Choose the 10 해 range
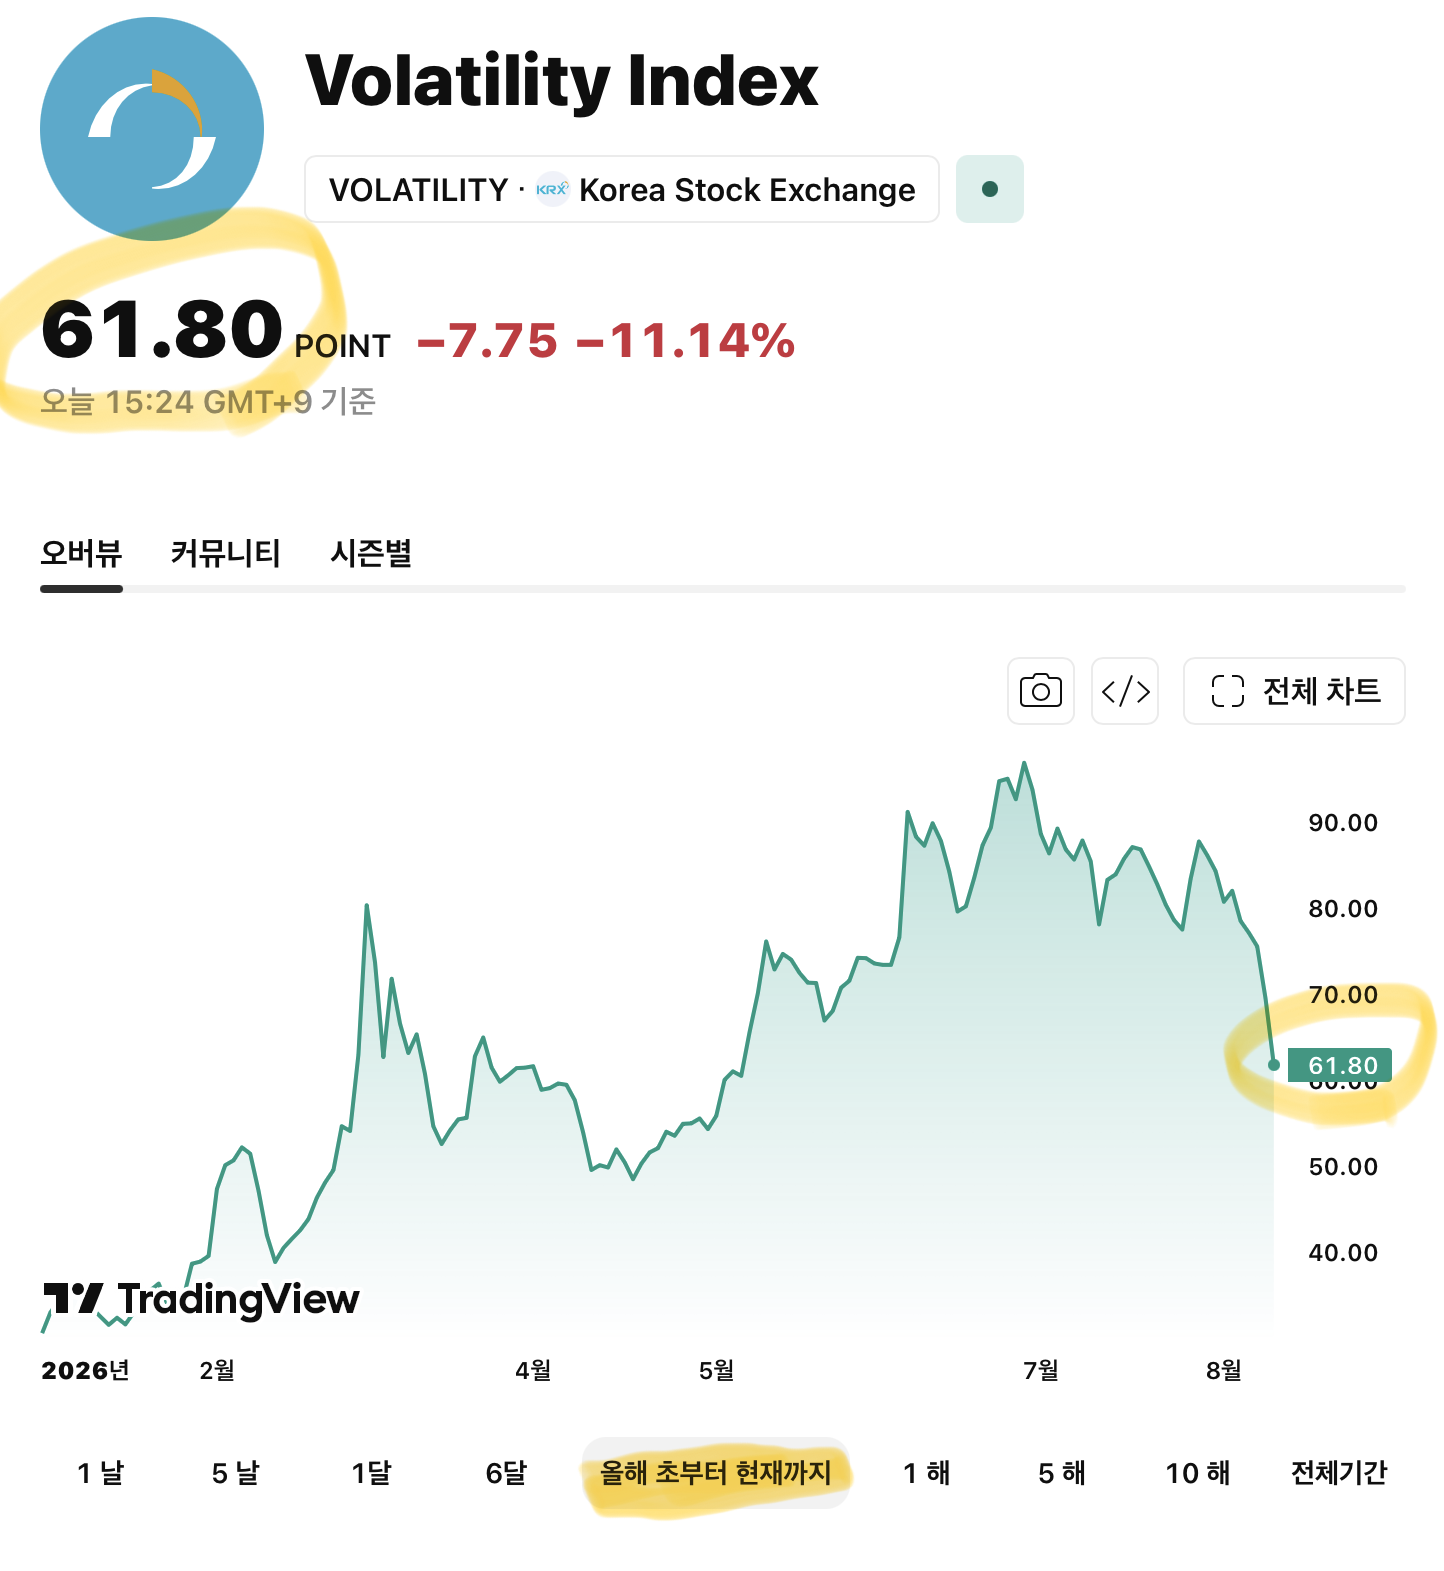Viewport: 1444px width, 1571px height. pos(1198,1473)
